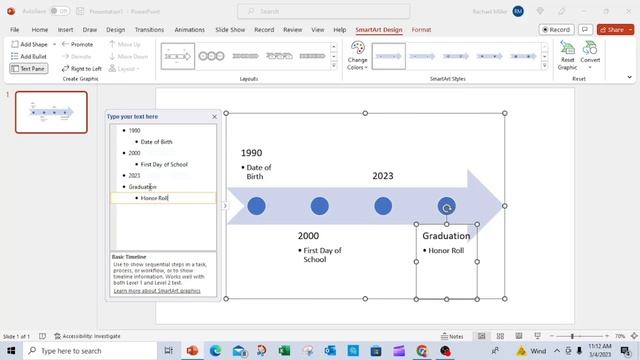Click the Save icon in title bar
This screenshot has height=360, width=640.
(80, 11)
